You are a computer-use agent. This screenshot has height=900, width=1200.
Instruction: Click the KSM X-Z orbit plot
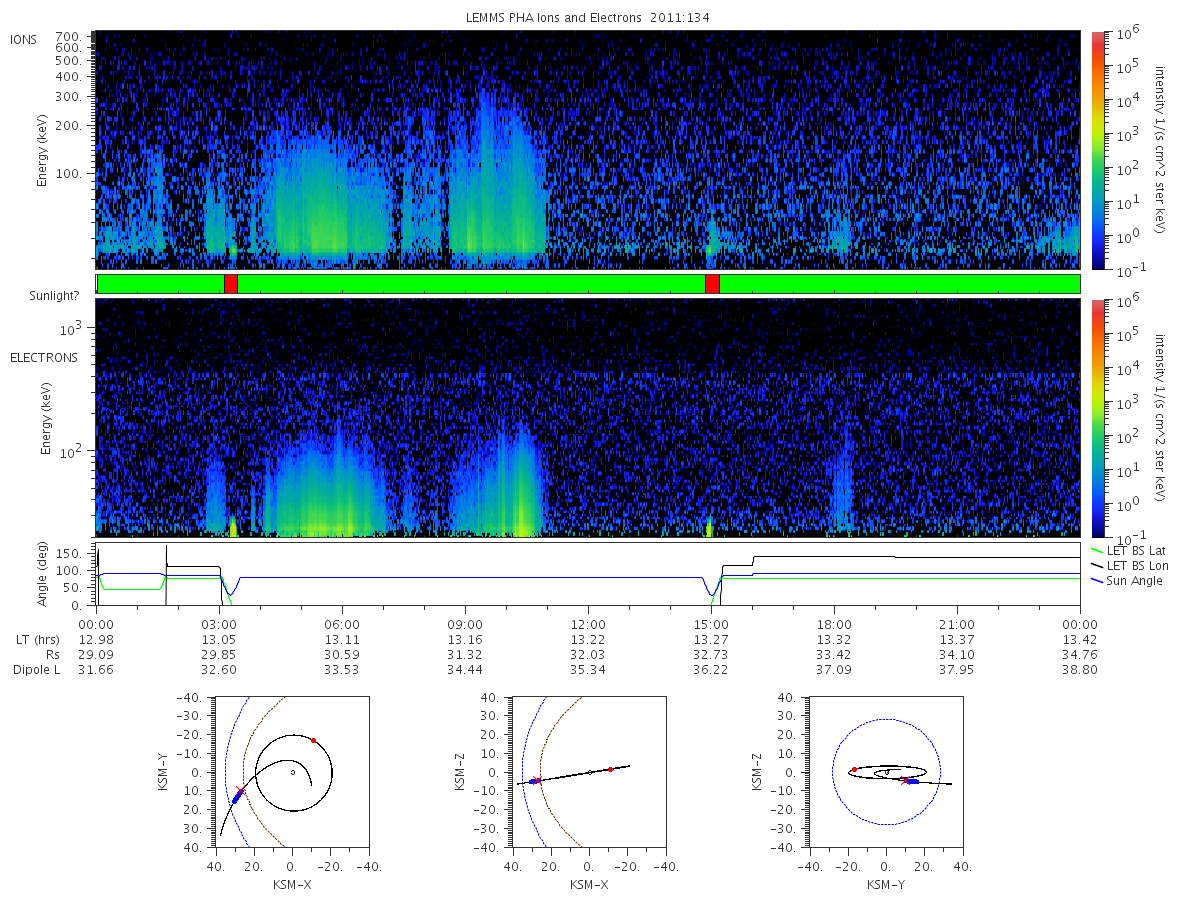tap(588, 772)
